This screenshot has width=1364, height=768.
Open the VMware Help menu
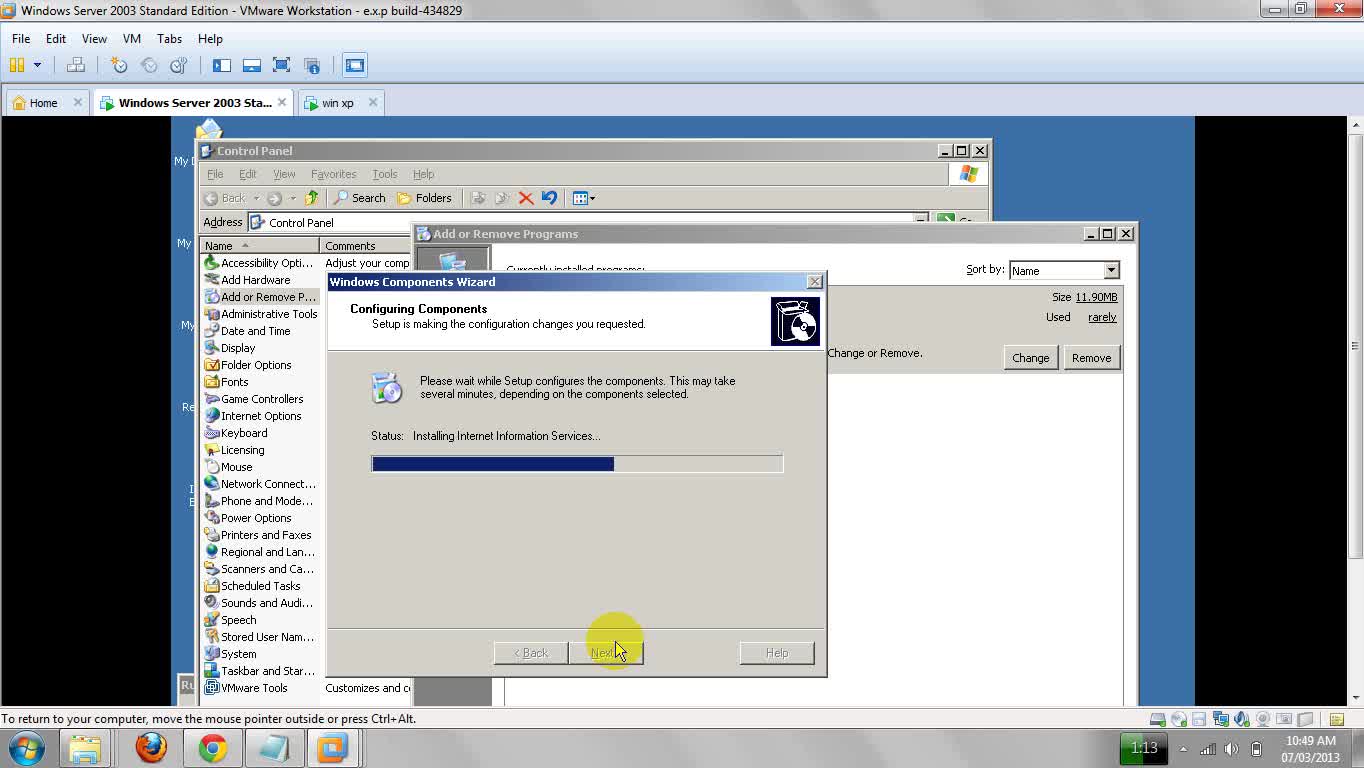coord(210,38)
